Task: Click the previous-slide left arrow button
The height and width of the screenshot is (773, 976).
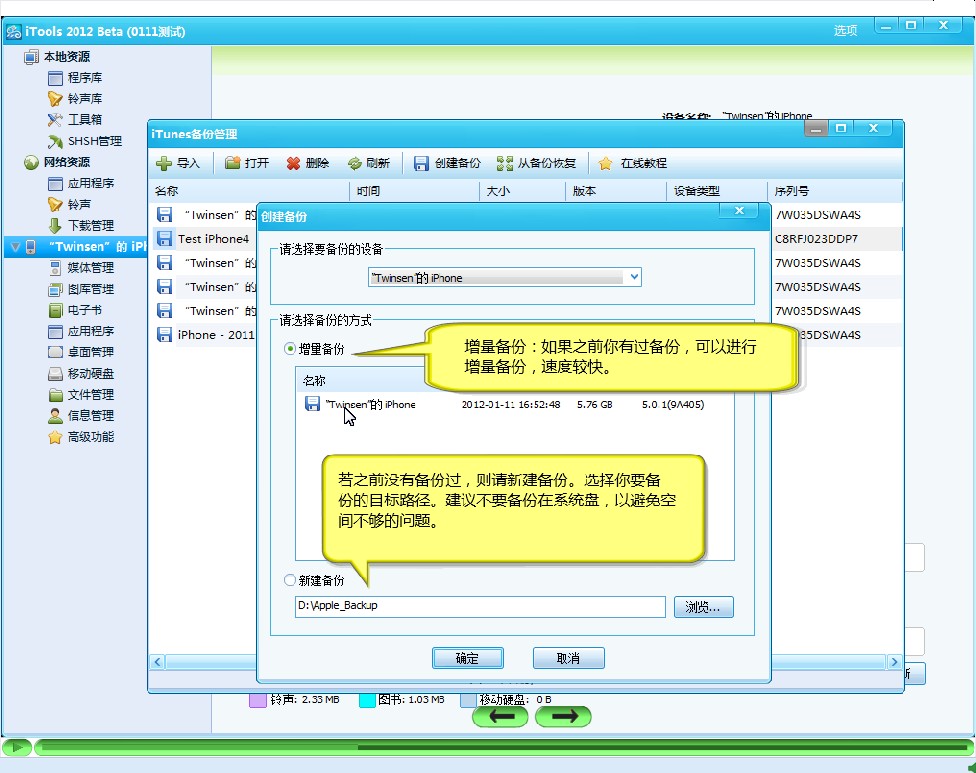Action: pyautogui.click(x=500, y=716)
